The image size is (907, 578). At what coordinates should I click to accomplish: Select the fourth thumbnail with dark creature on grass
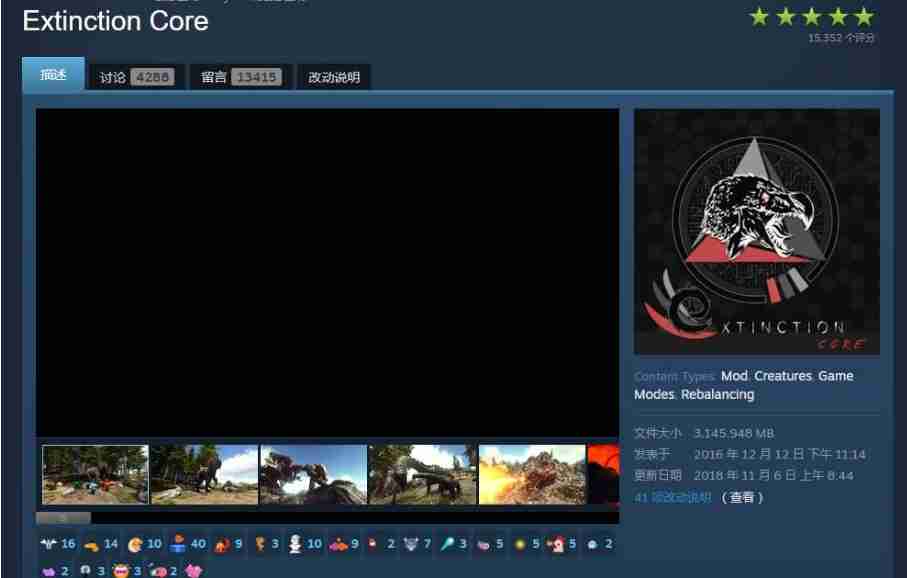(x=422, y=474)
